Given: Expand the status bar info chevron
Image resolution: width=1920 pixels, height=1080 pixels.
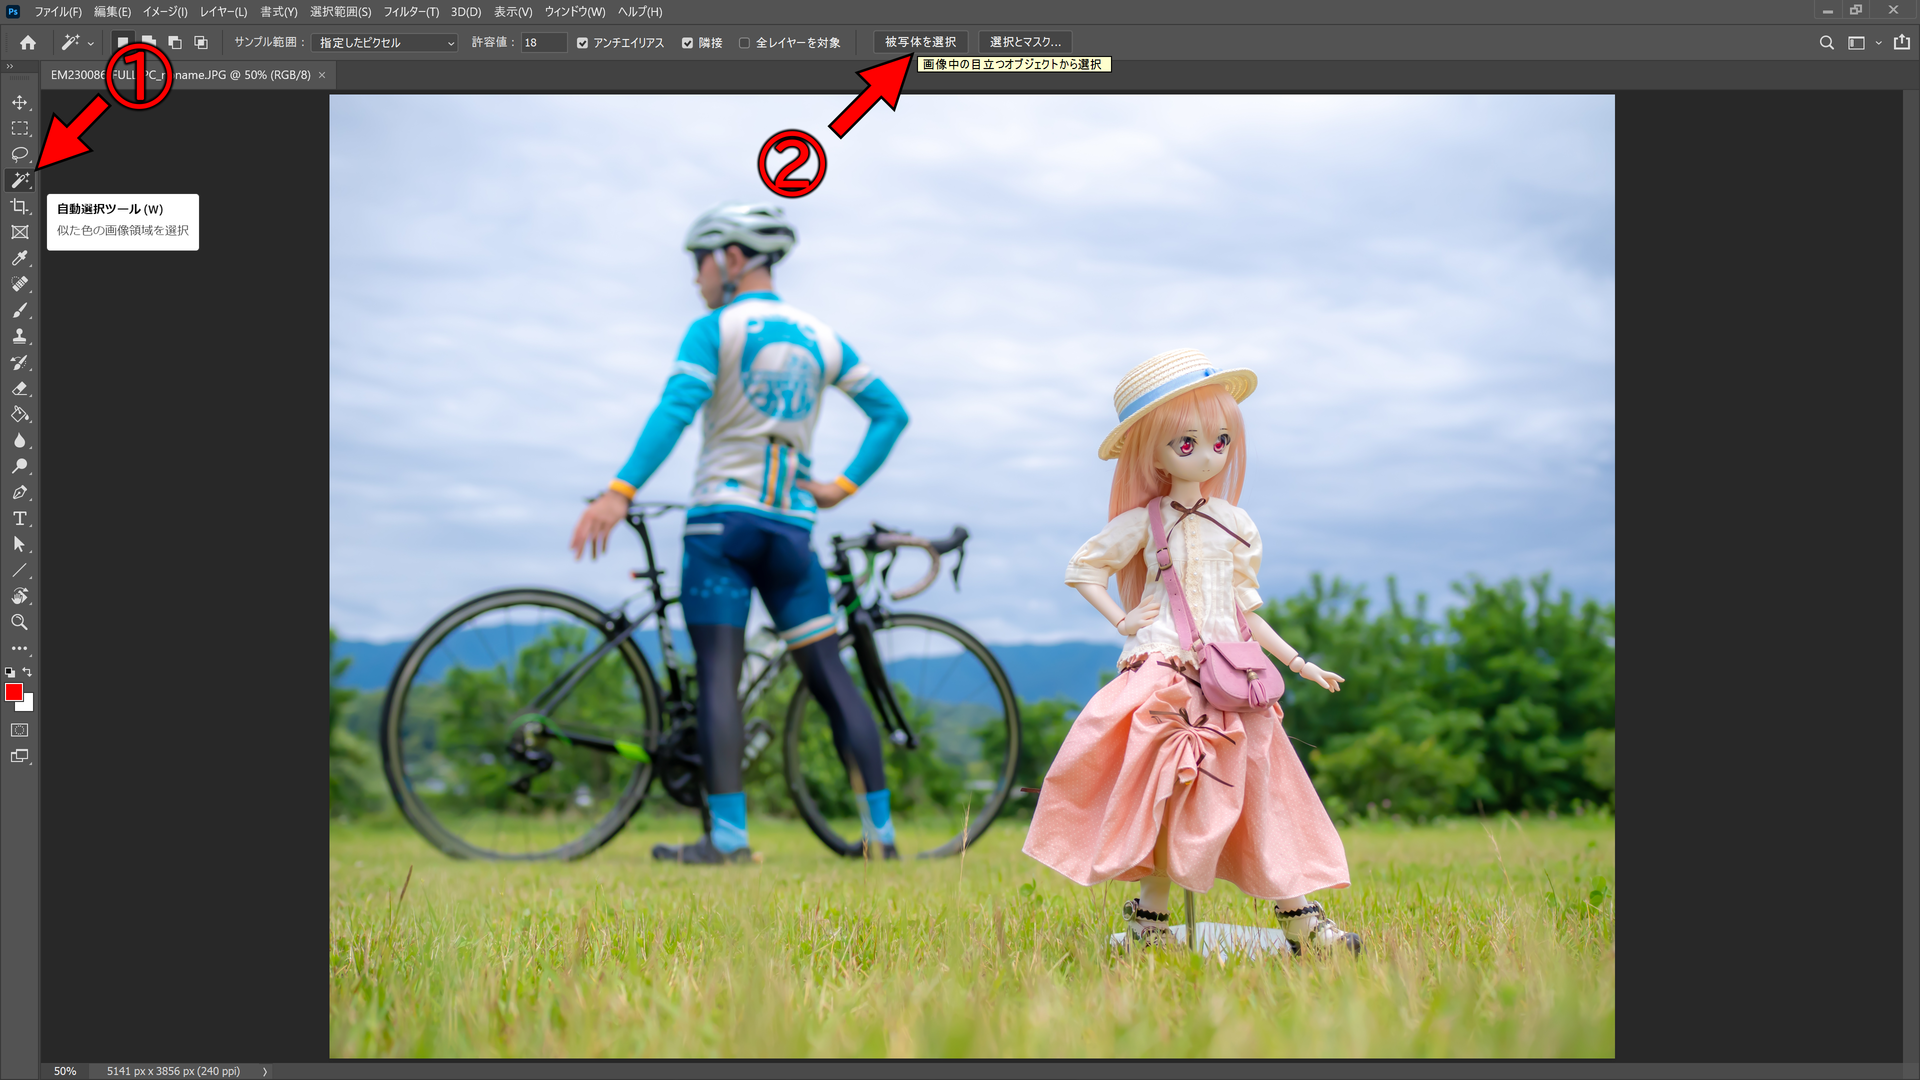Looking at the screenshot, I should click(x=265, y=1070).
